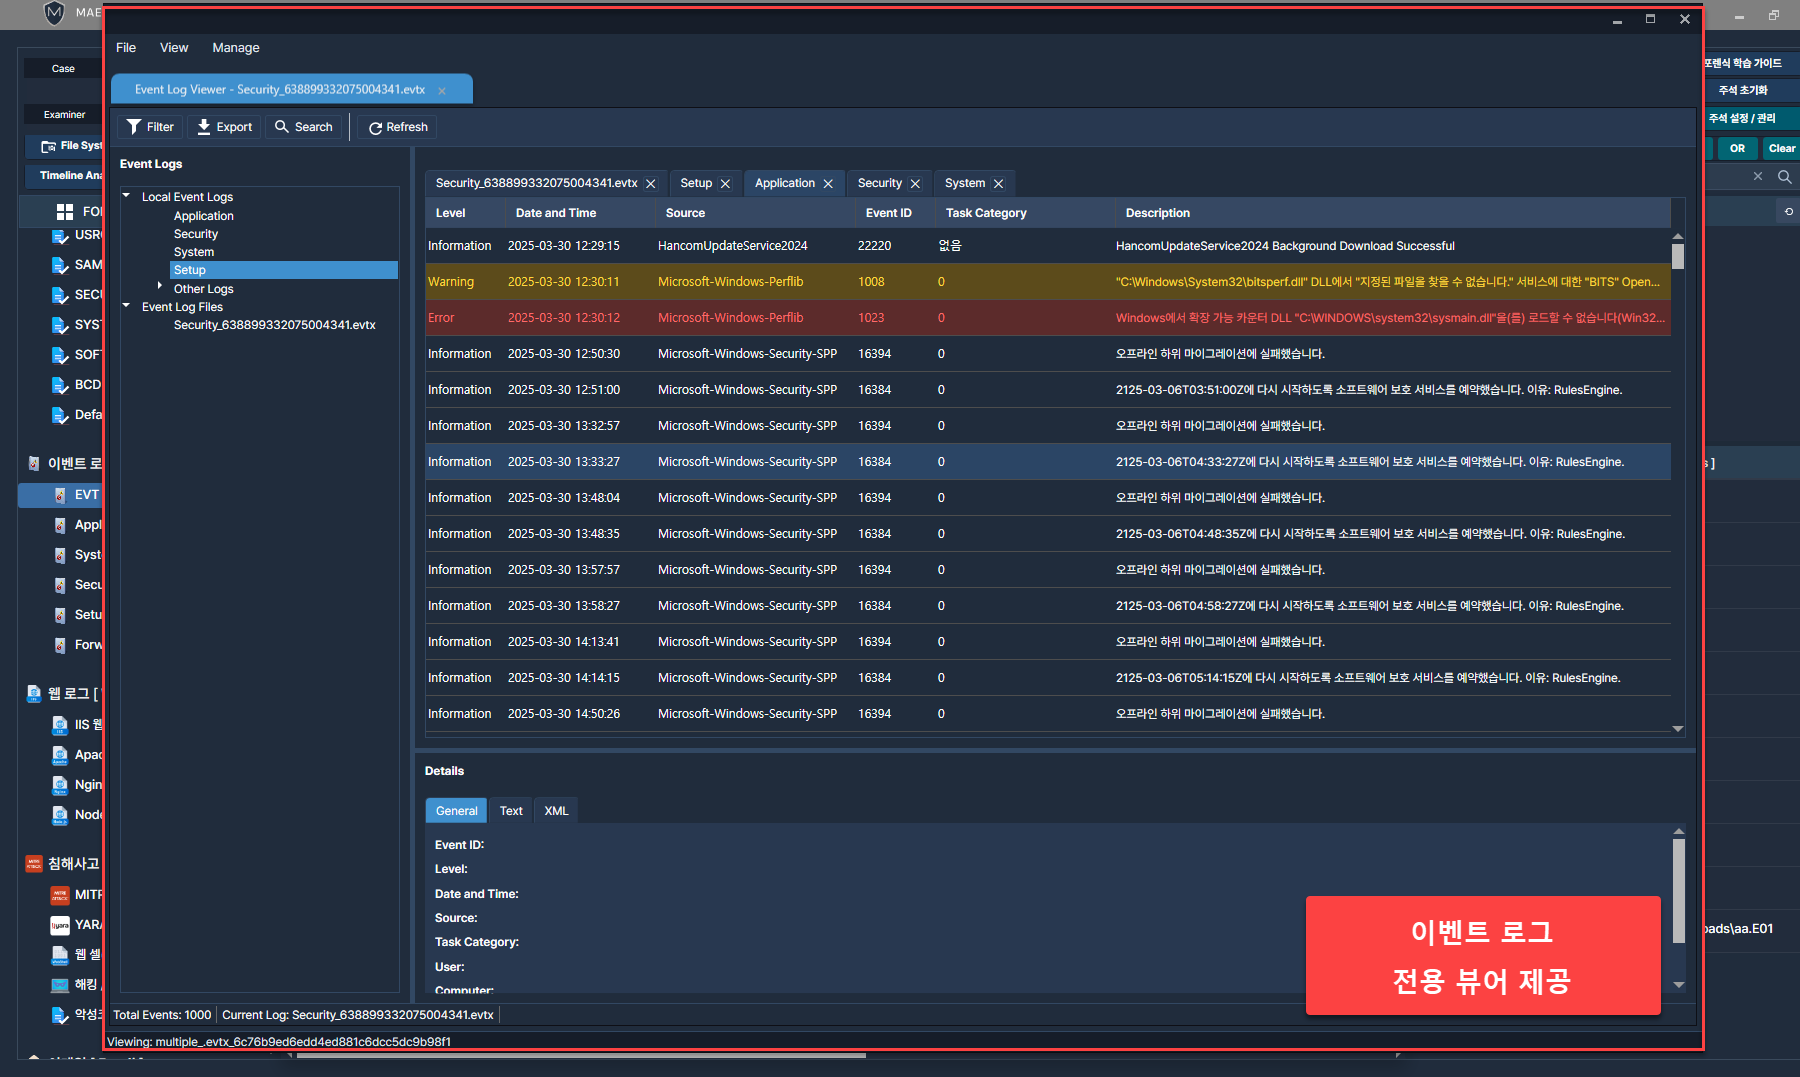Click the event list scroll down arrow
Screen dimensions: 1800x1077
click(1678, 729)
